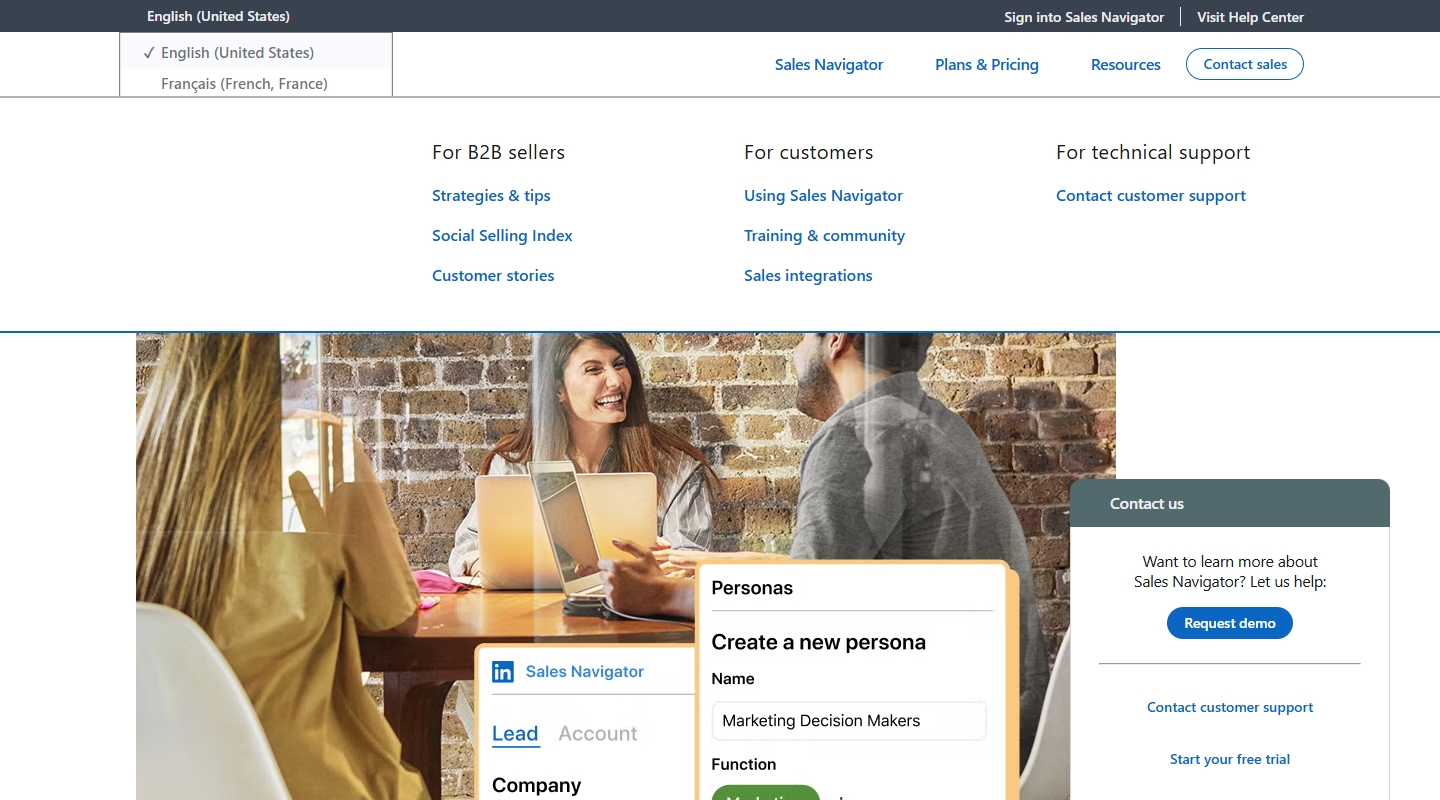Switch to the Account tab in mockup

click(x=598, y=734)
